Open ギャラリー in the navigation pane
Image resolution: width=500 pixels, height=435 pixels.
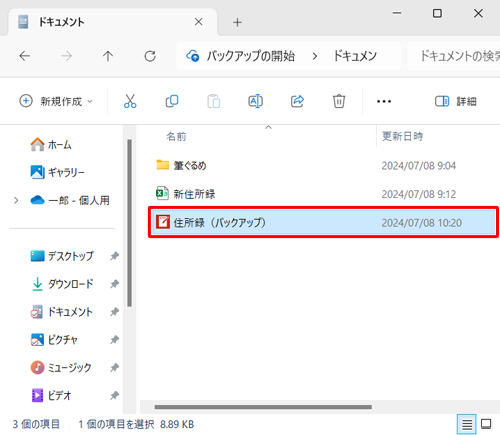click(x=57, y=172)
